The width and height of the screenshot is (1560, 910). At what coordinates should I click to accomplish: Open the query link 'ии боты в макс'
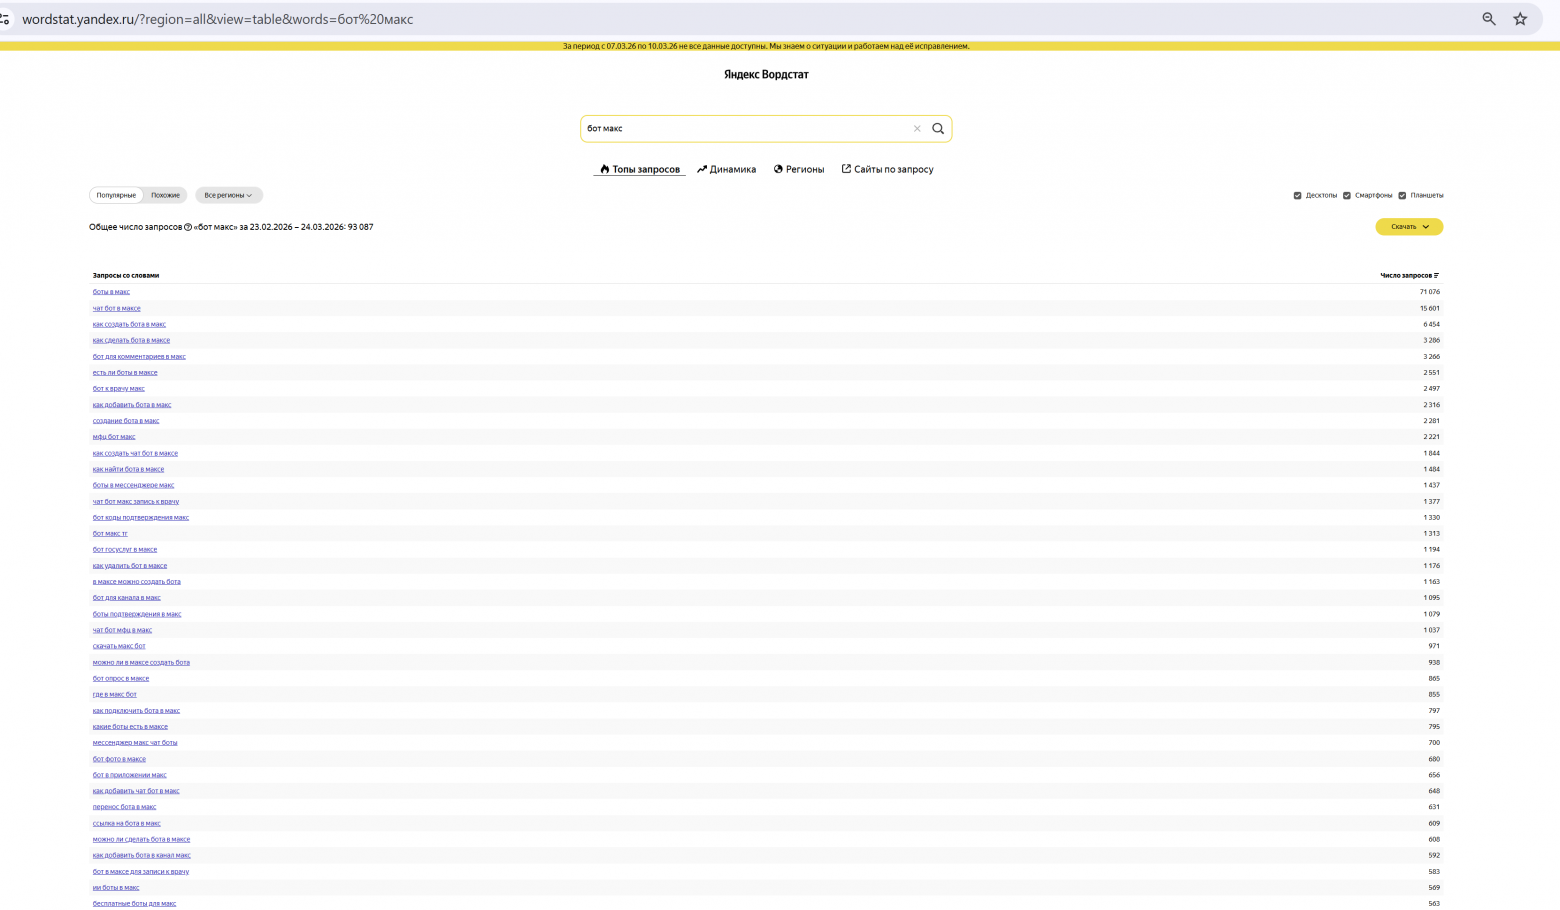point(116,888)
